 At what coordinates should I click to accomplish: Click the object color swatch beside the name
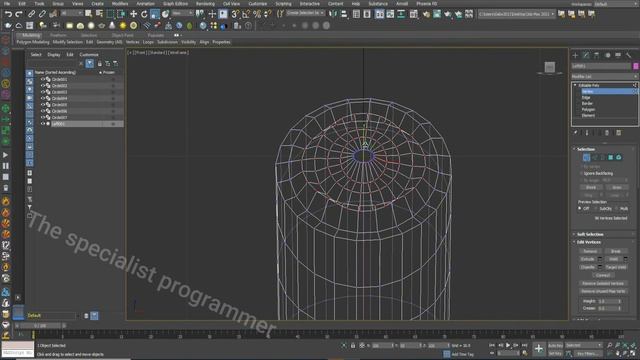click(x=636, y=66)
